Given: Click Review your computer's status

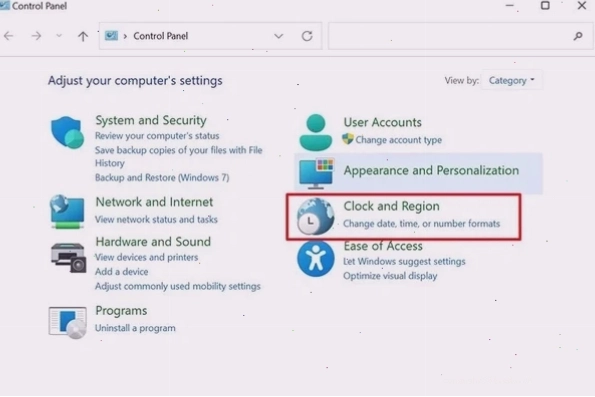Looking at the screenshot, I should click(x=157, y=135).
